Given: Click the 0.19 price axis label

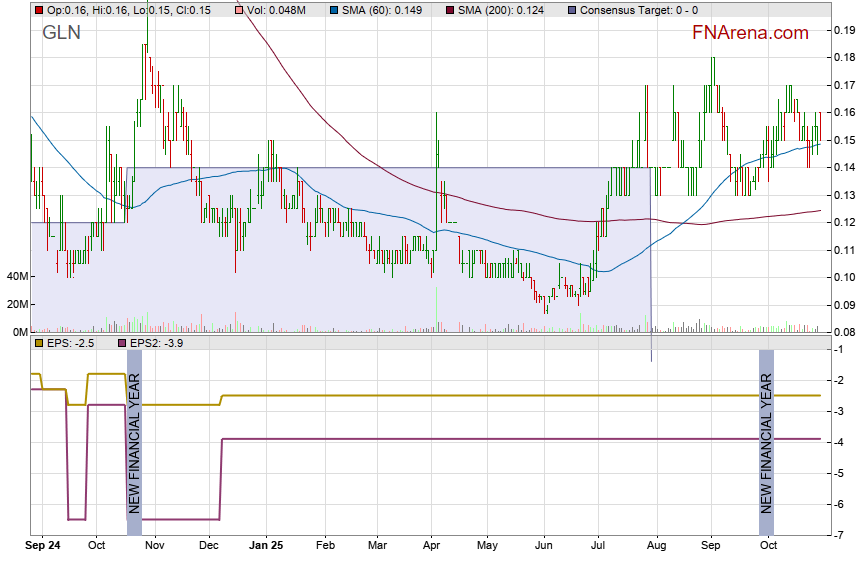Looking at the screenshot, I should click(x=843, y=30).
